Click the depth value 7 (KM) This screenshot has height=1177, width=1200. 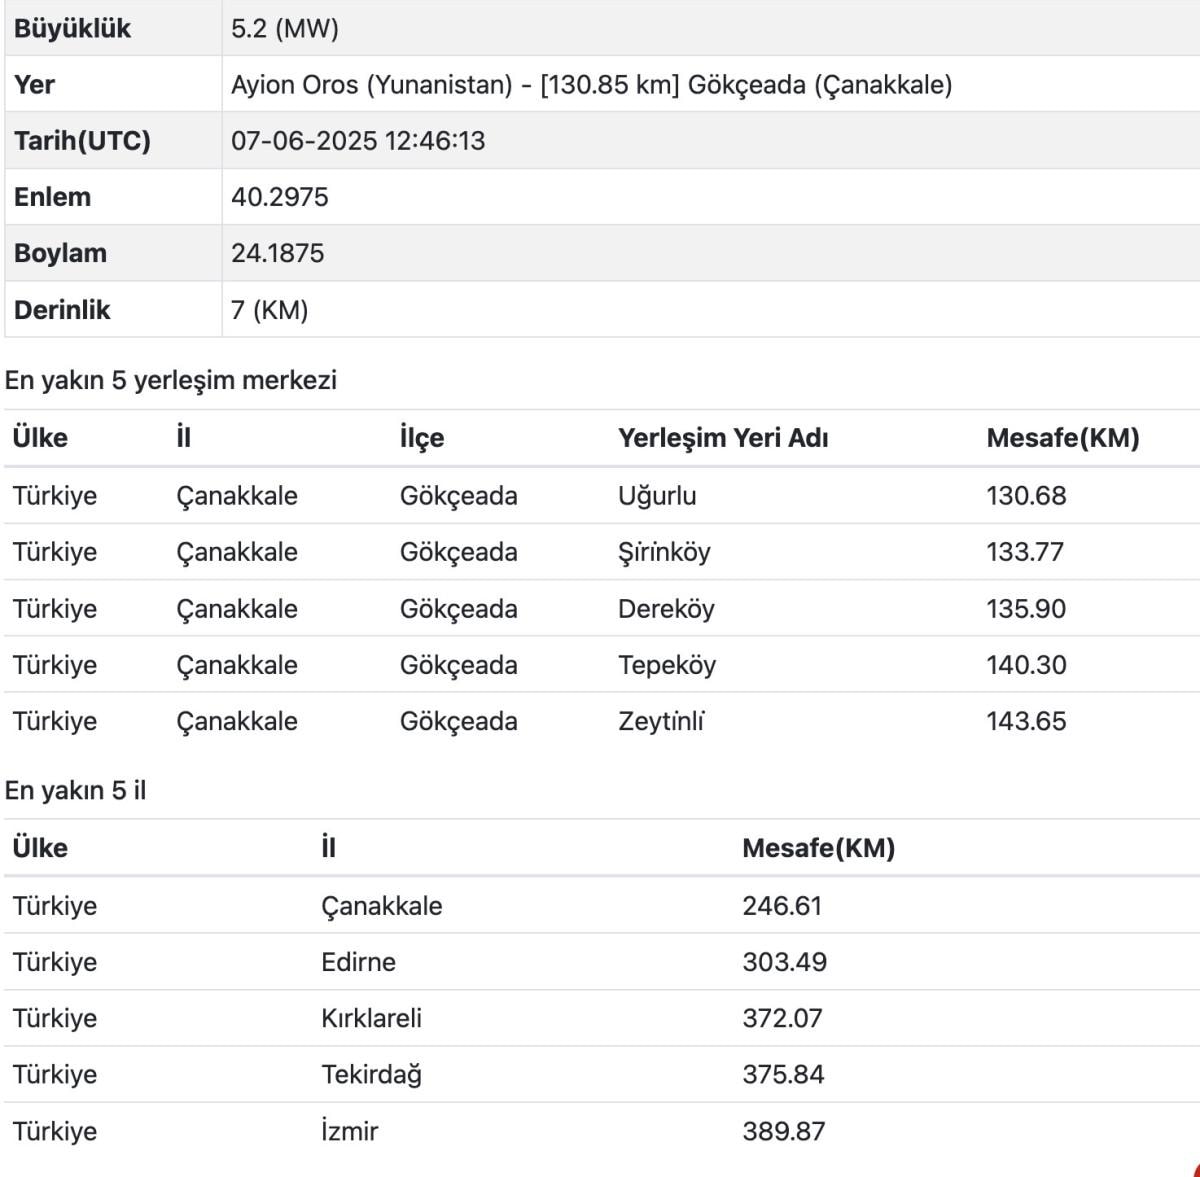[270, 309]
